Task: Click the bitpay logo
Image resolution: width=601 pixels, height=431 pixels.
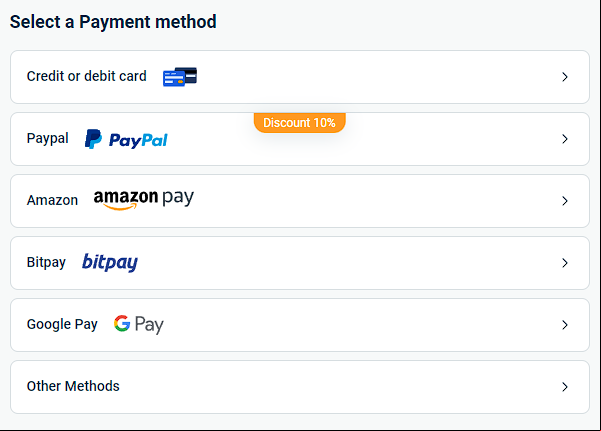Action: [x=110, y=263]
